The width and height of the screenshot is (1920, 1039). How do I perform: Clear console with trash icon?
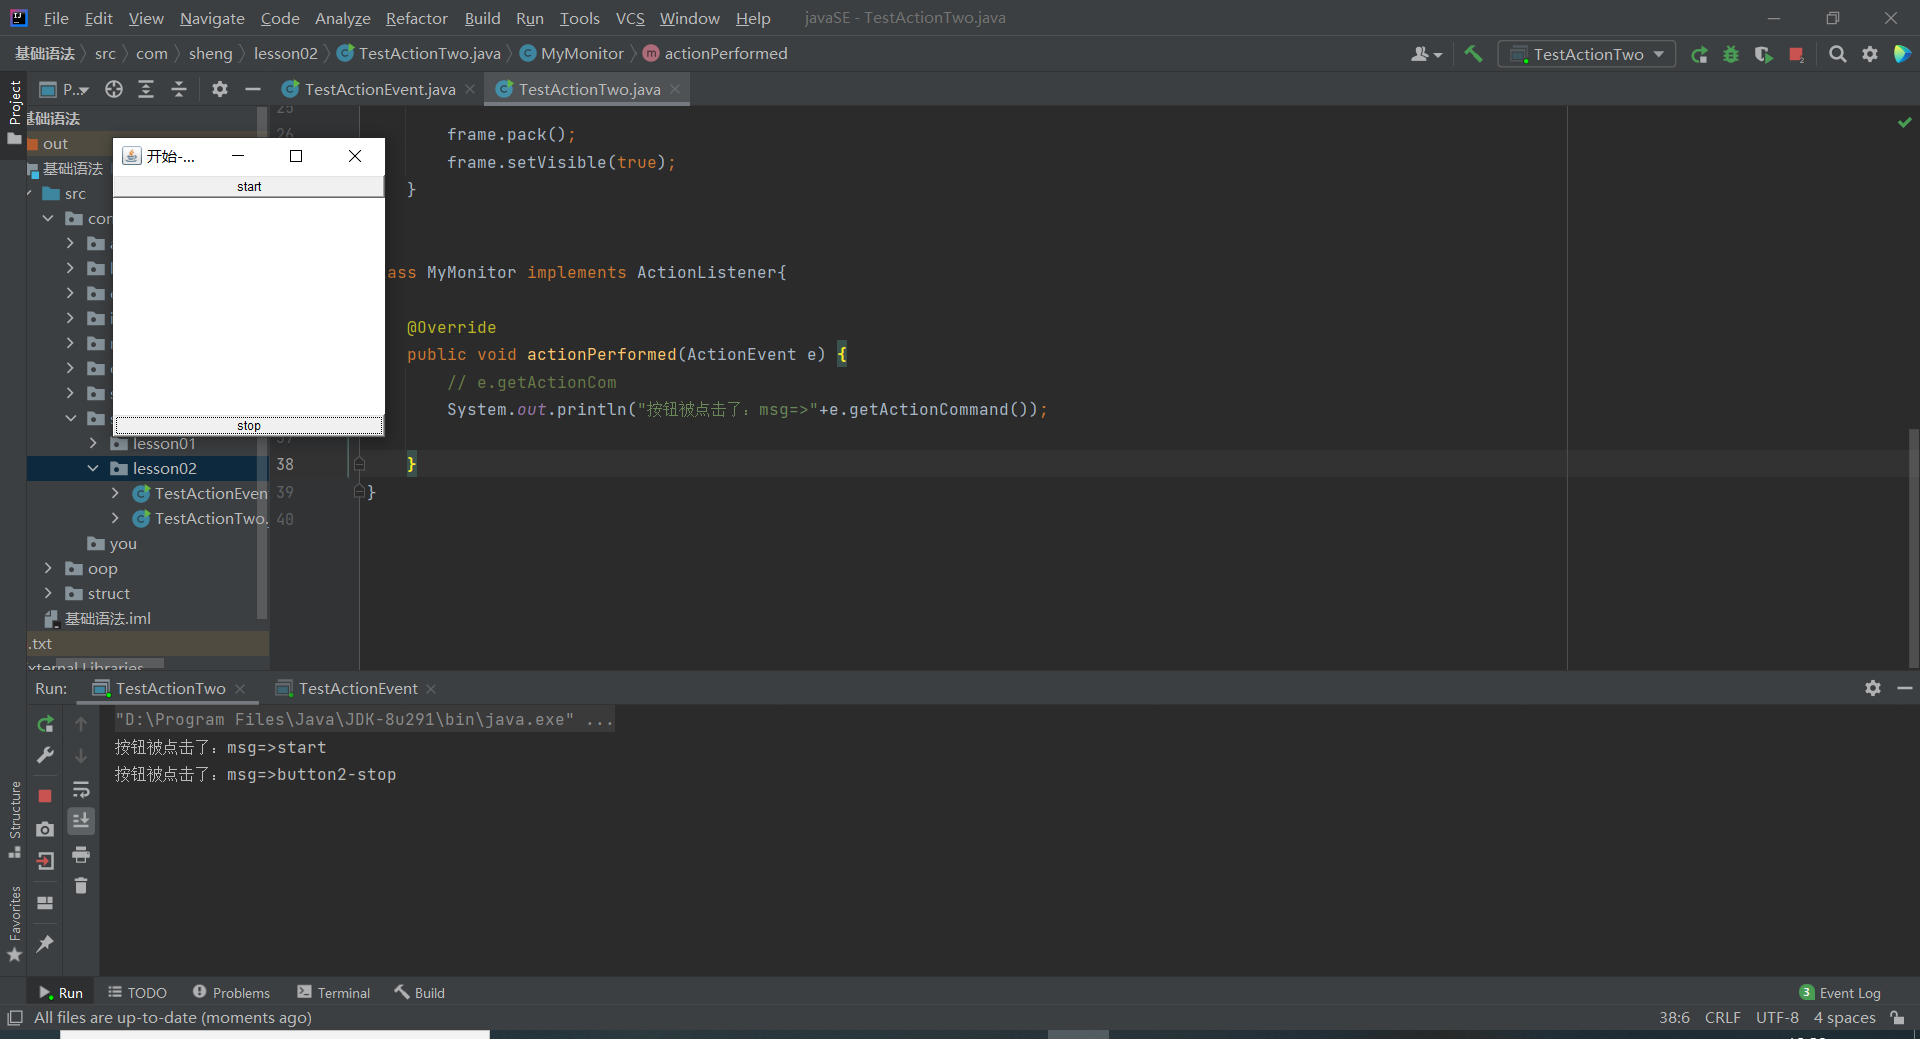click(81, 886)
